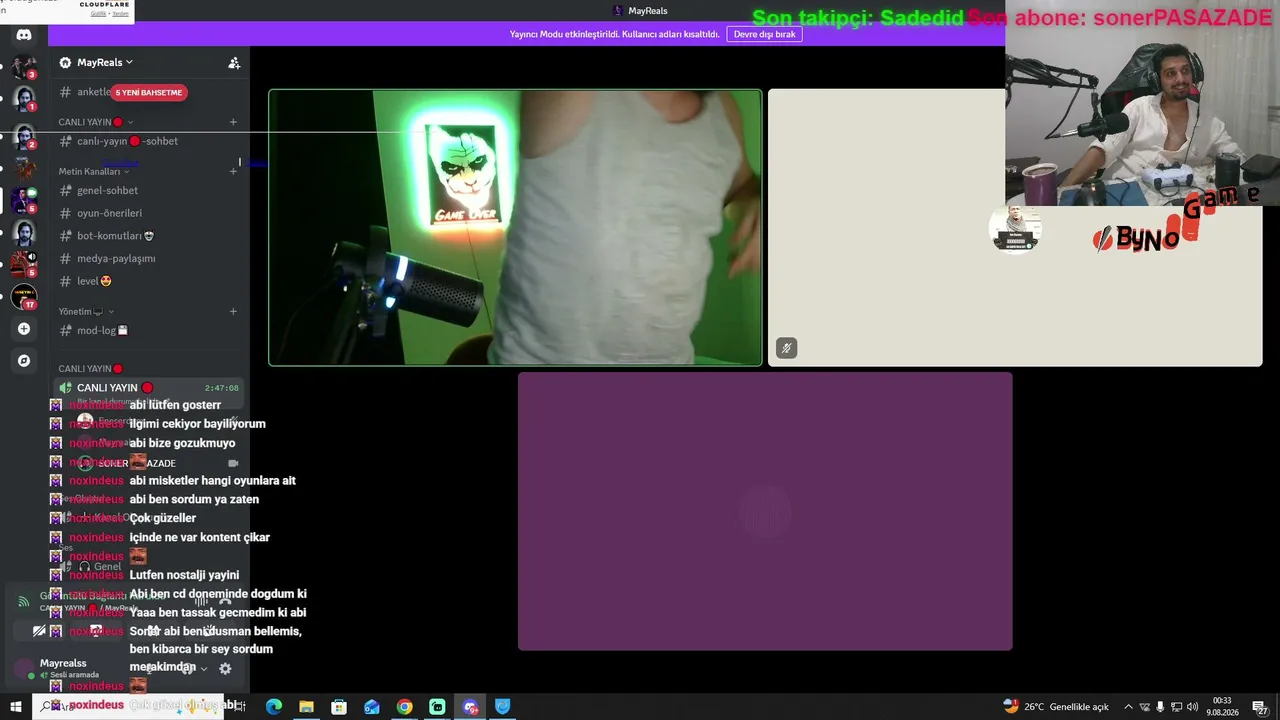Add a server with the plus icon
This screenshot has height=720, width=1280.
tap(24, 329)
